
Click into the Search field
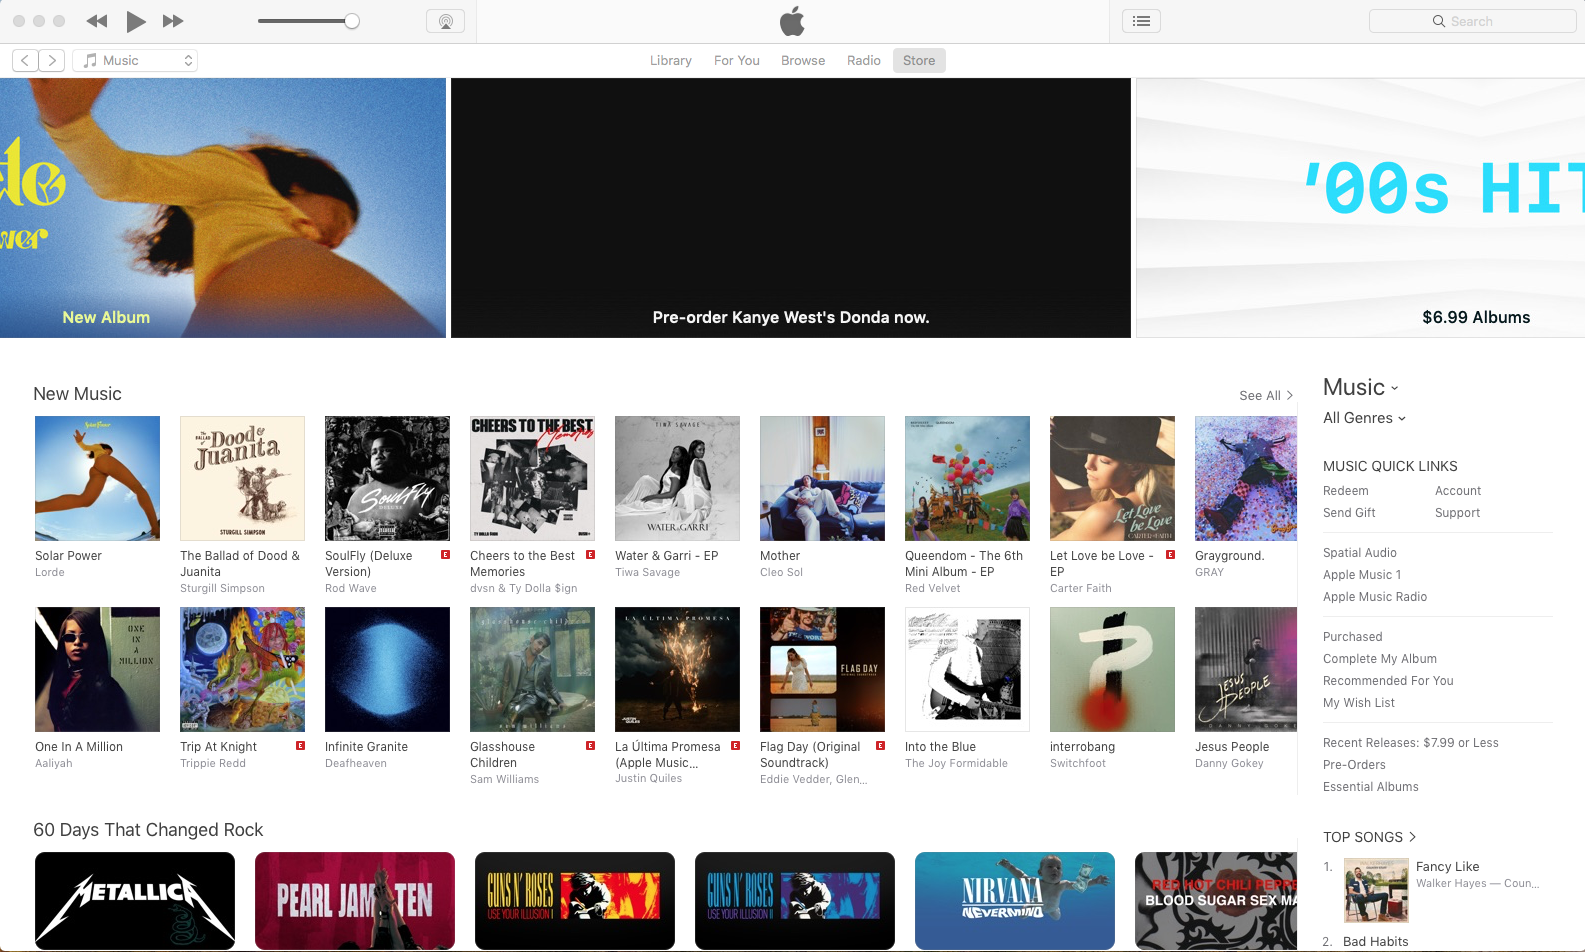[x=1472, y=21]
